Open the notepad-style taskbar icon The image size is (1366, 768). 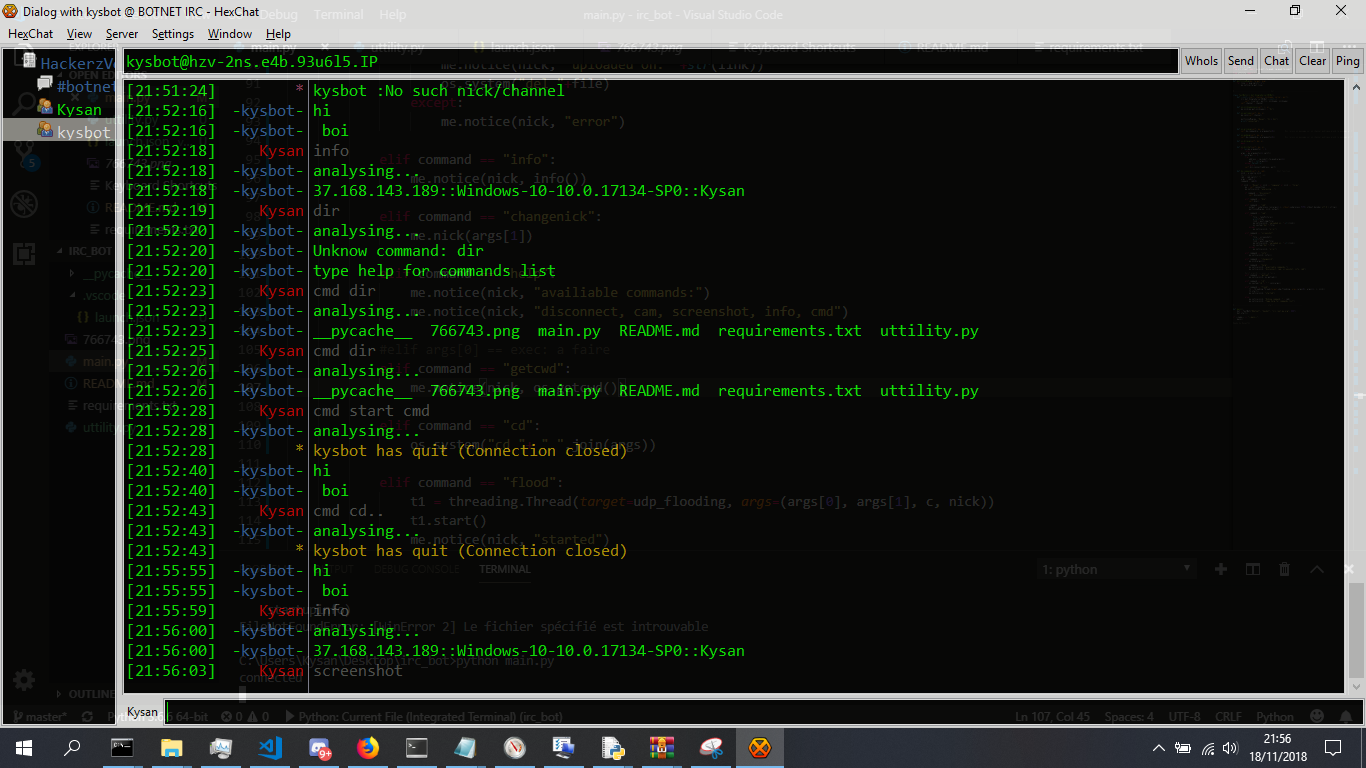point(466,748)
